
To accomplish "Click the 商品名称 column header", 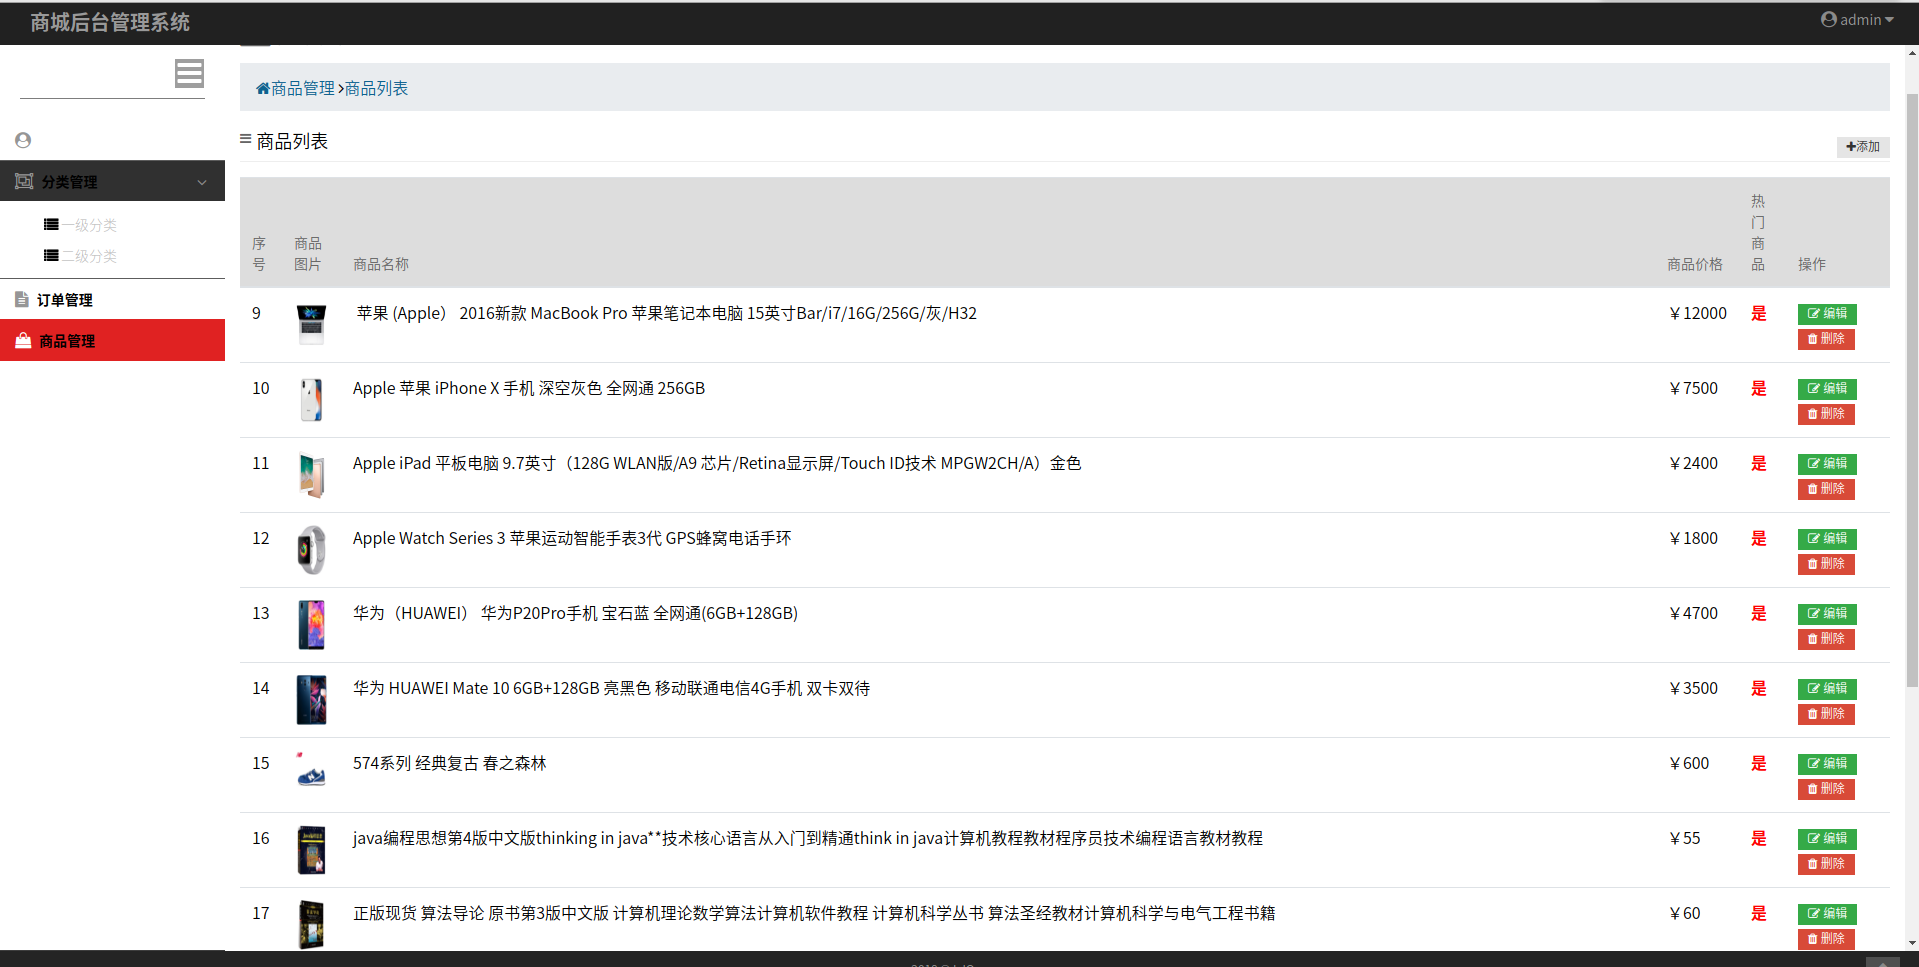I will pyautogui.click(x=381, y=265).
